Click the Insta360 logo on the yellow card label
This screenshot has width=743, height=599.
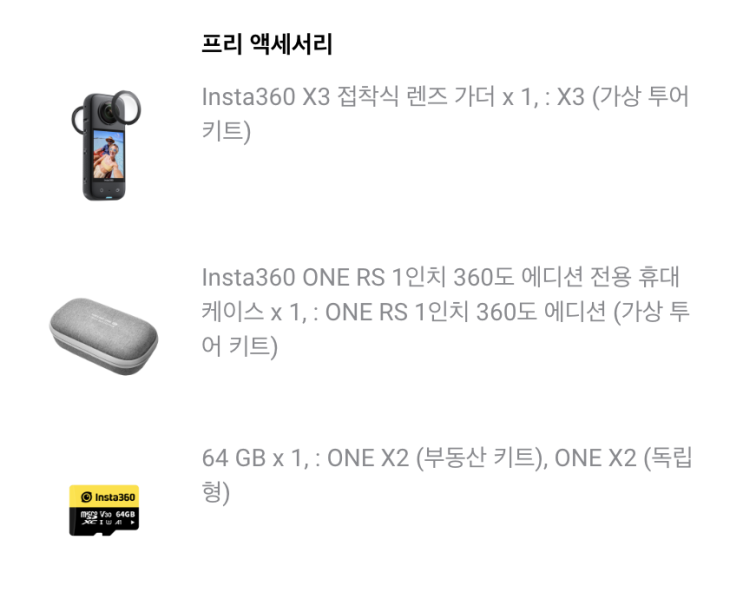[108, 497]
